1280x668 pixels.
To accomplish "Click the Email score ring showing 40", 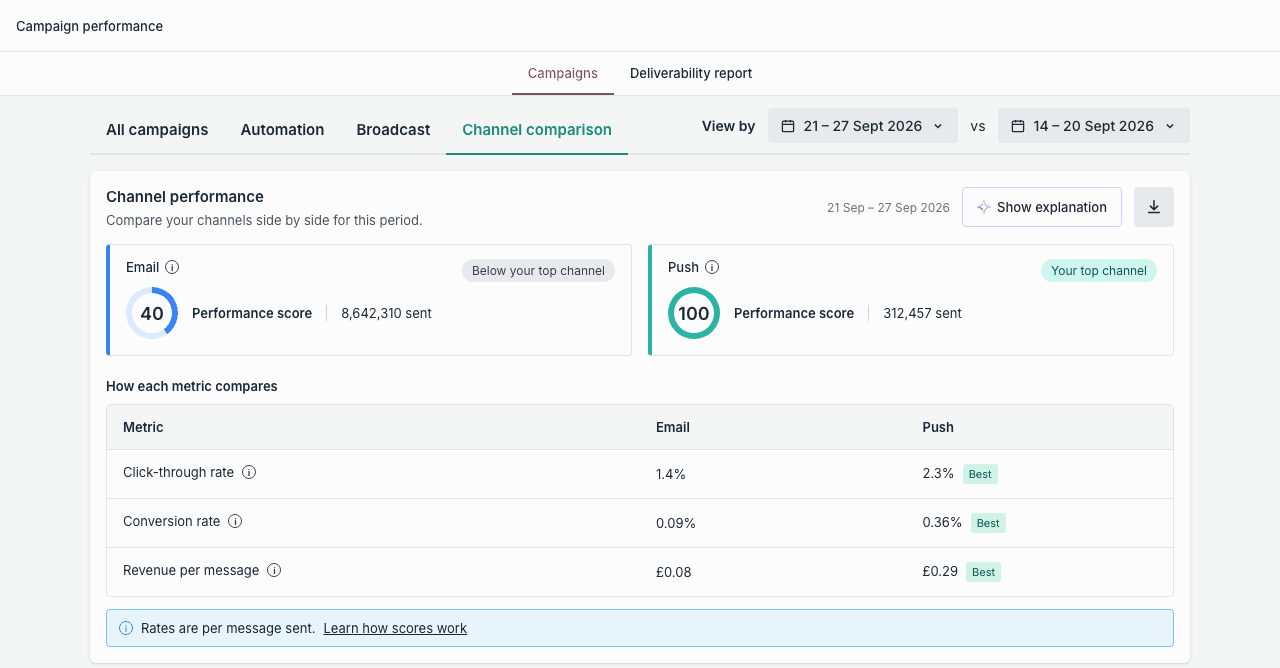I will [152, 313].
